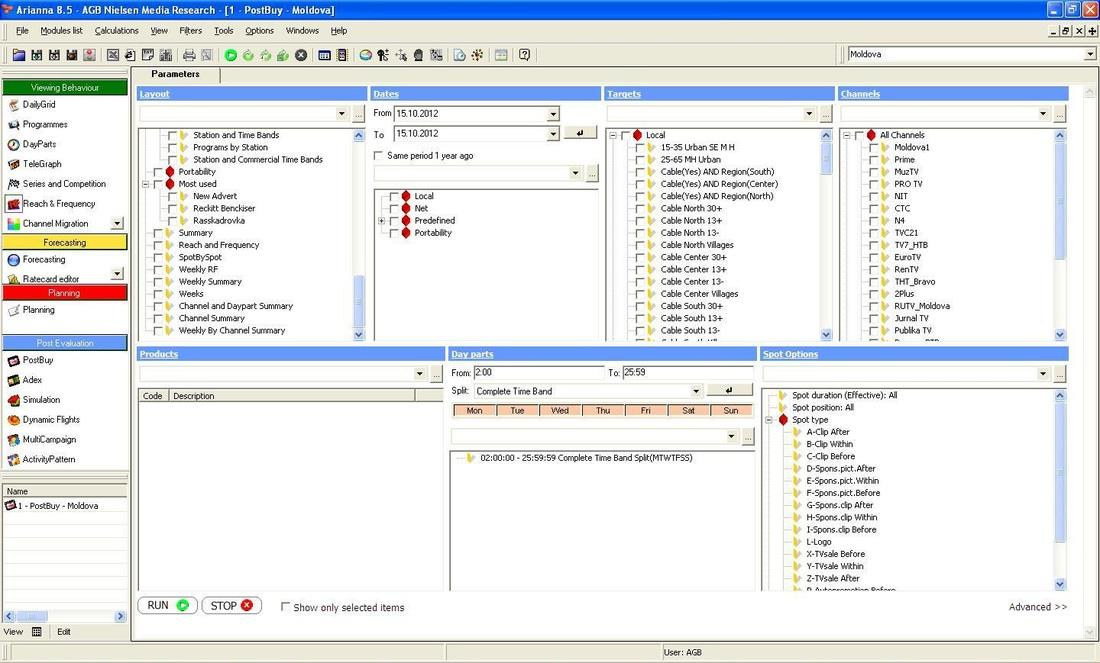Click the Day parts To time field
This screenshot has height=663, width=1100.
click(688, 373)
